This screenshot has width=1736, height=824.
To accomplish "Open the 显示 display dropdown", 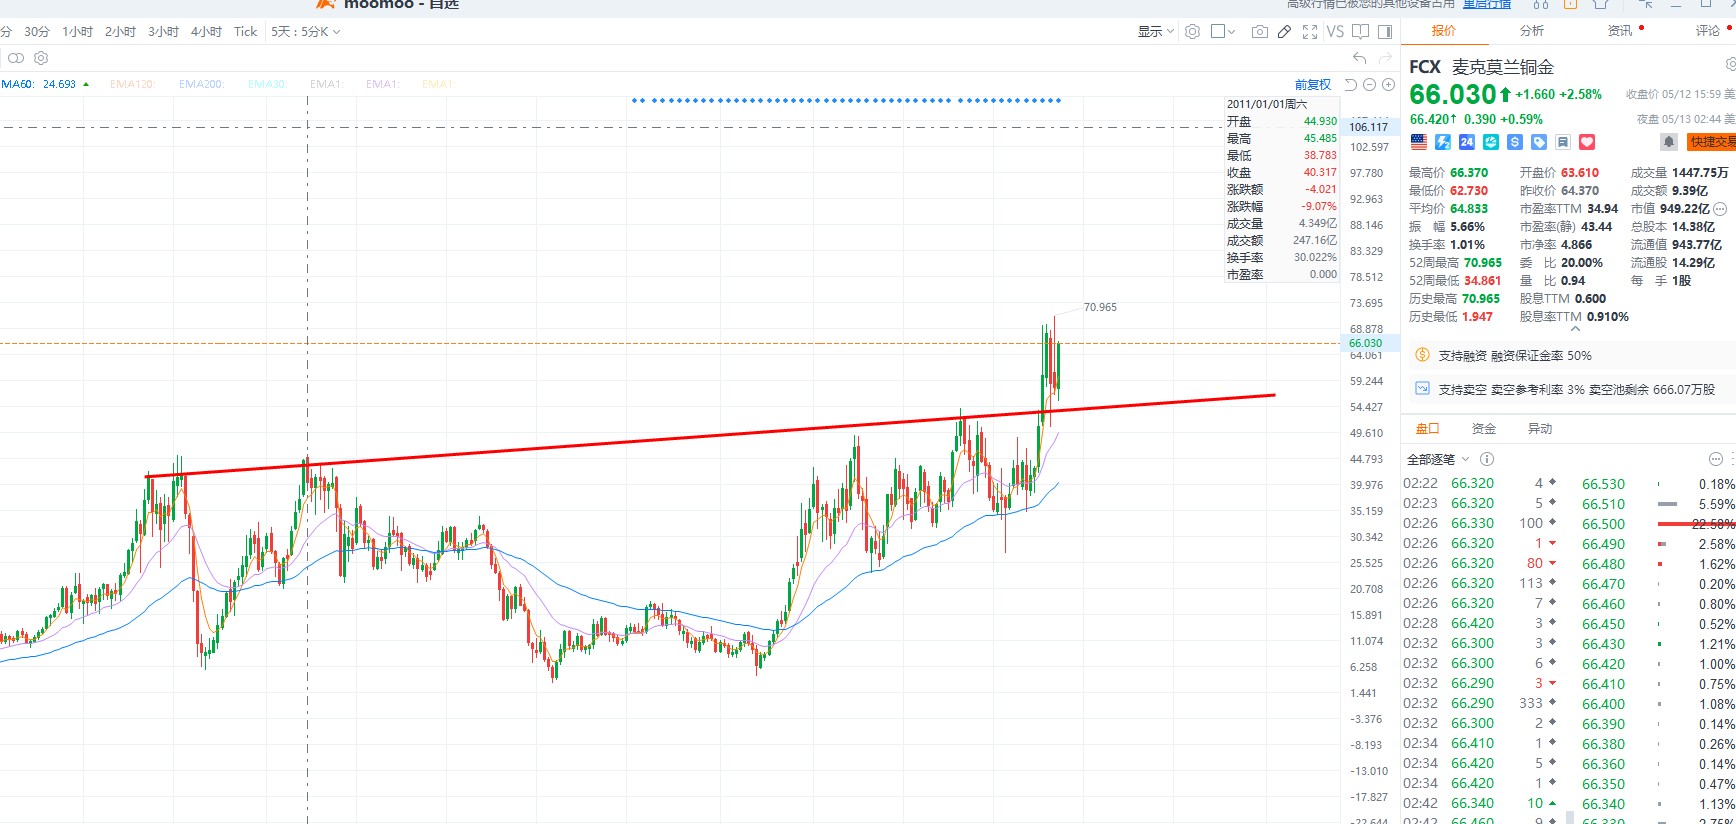I will click(1155, 32).
